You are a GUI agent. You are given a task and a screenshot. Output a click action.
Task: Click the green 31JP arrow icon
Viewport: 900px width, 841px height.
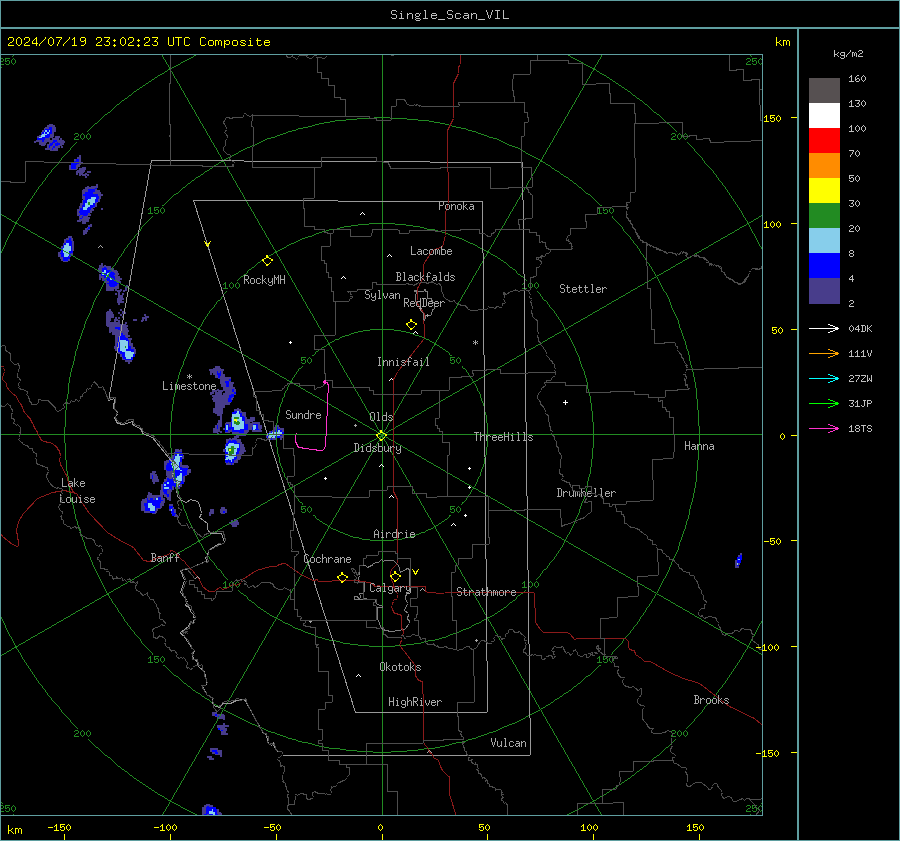click(824, 404)
